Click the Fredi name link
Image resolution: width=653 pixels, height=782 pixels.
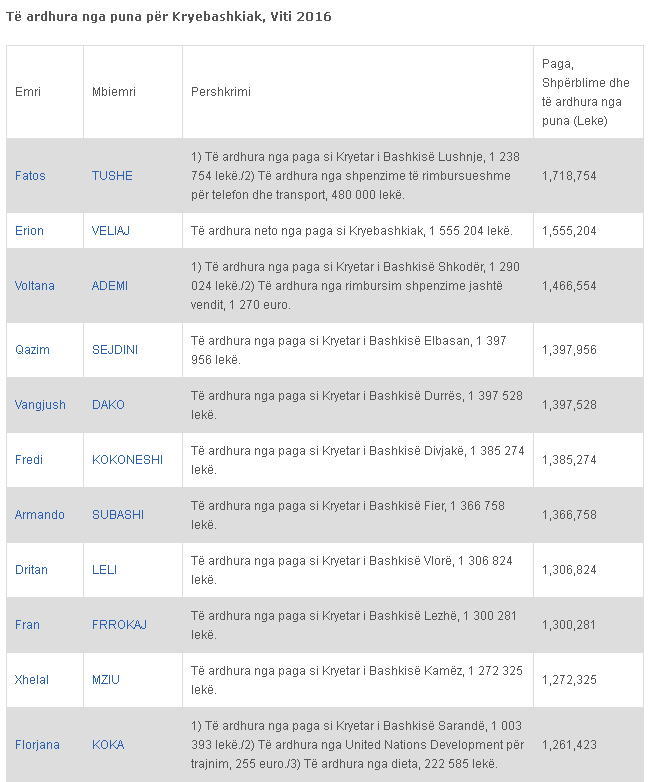click(29, 460)
